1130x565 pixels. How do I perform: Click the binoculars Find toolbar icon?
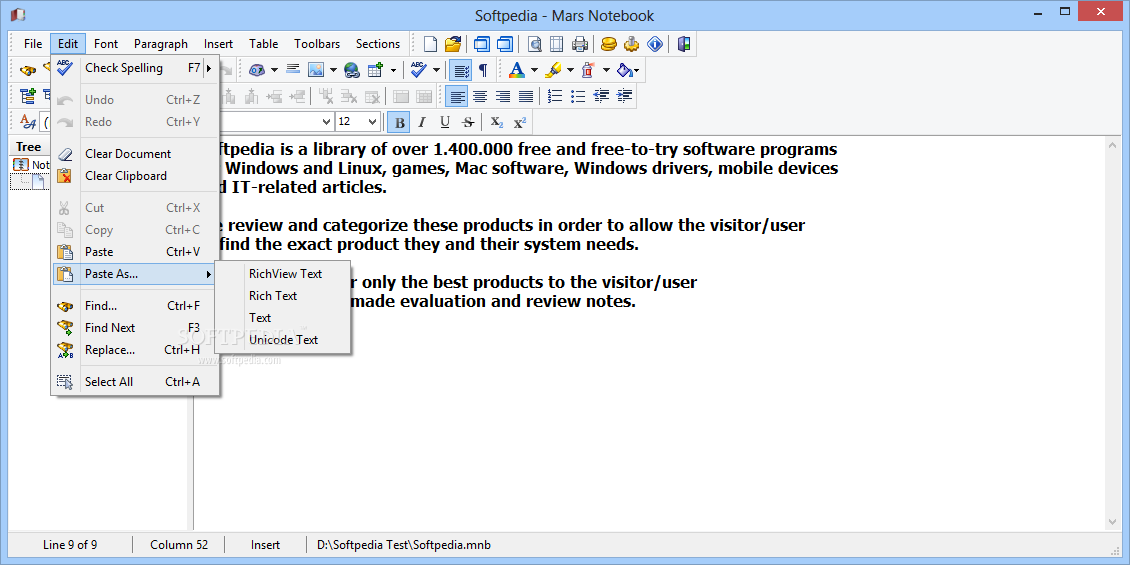[28, 70]
